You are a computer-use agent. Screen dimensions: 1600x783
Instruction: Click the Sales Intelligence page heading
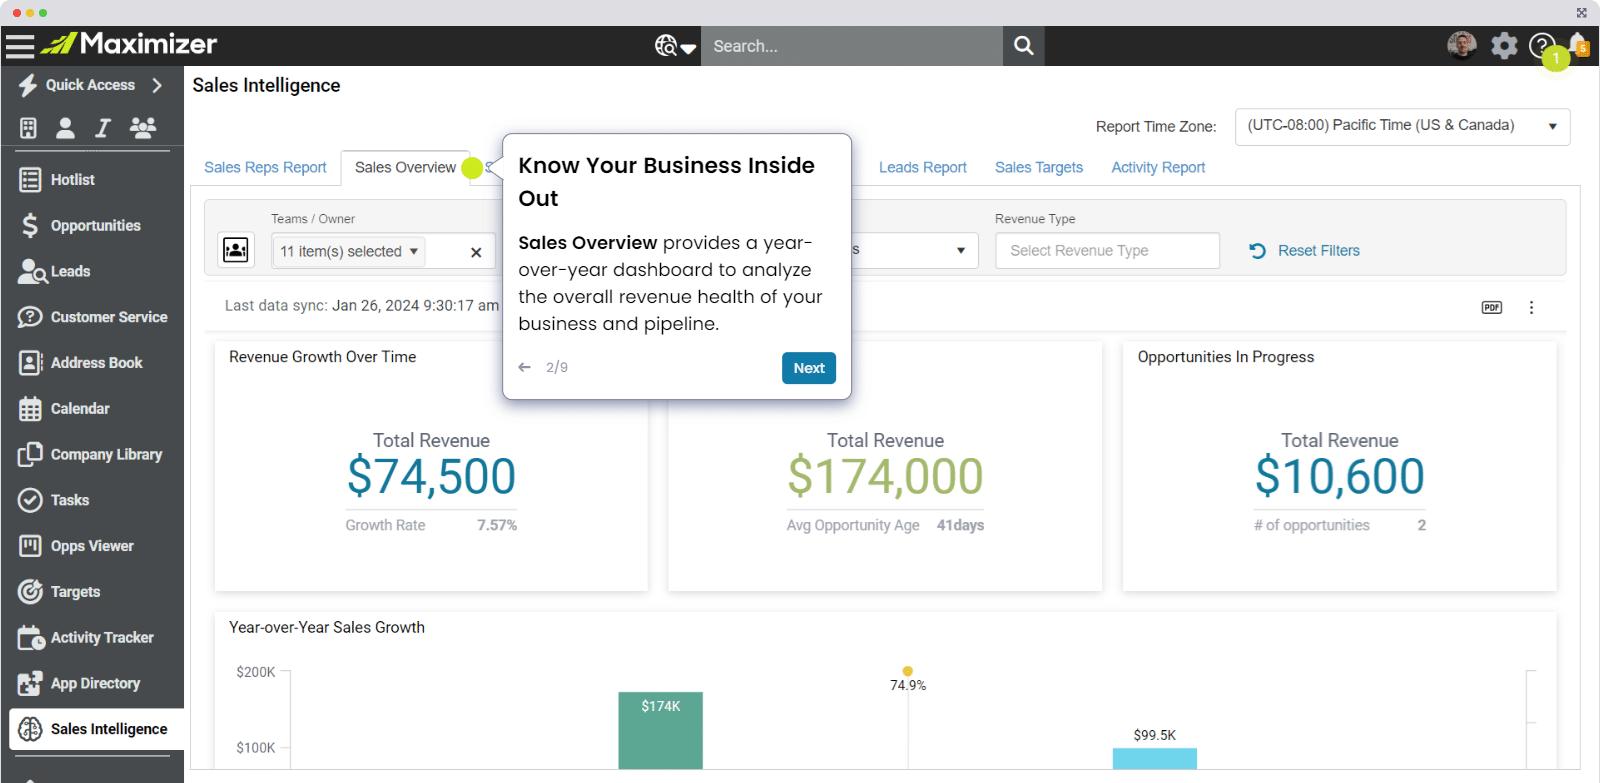pos(266,86)
